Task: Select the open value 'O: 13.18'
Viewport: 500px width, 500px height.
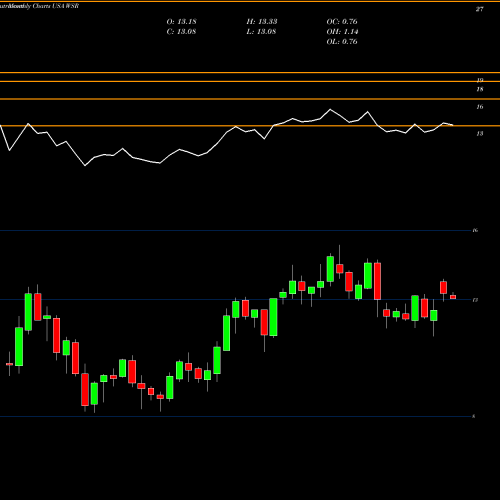Action: pos(181,22)
